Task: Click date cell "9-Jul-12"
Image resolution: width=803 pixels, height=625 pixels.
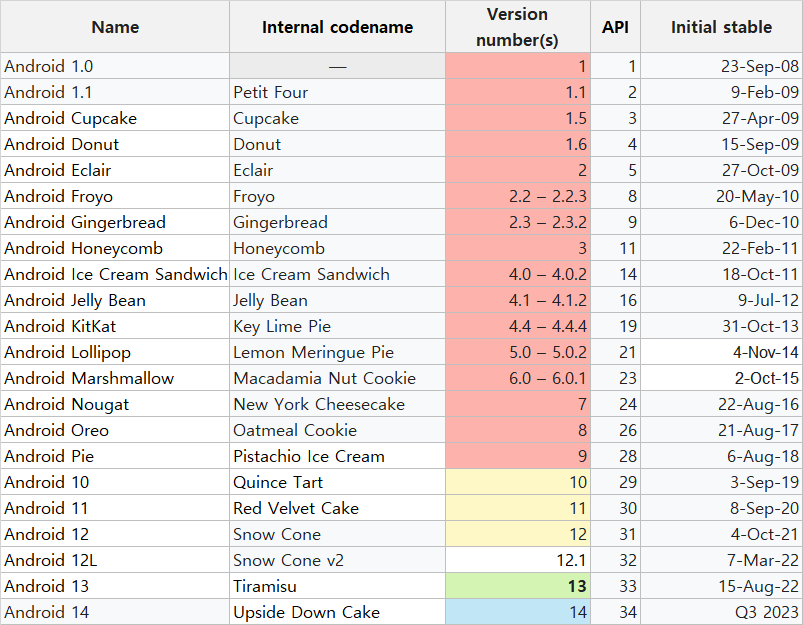Action: tap(722, 300)
